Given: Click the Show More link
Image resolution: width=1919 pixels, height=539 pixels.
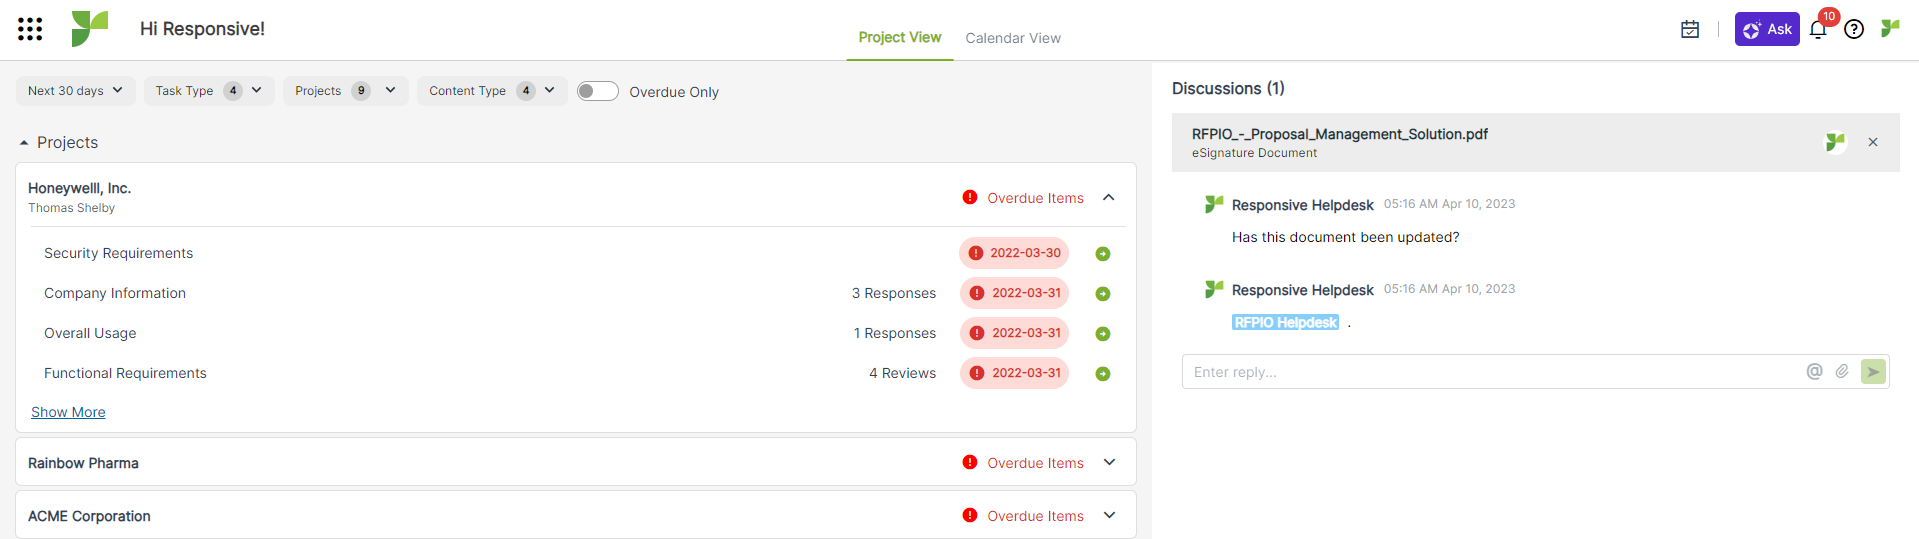Looking at the screenshot, I should click(68, 412).
